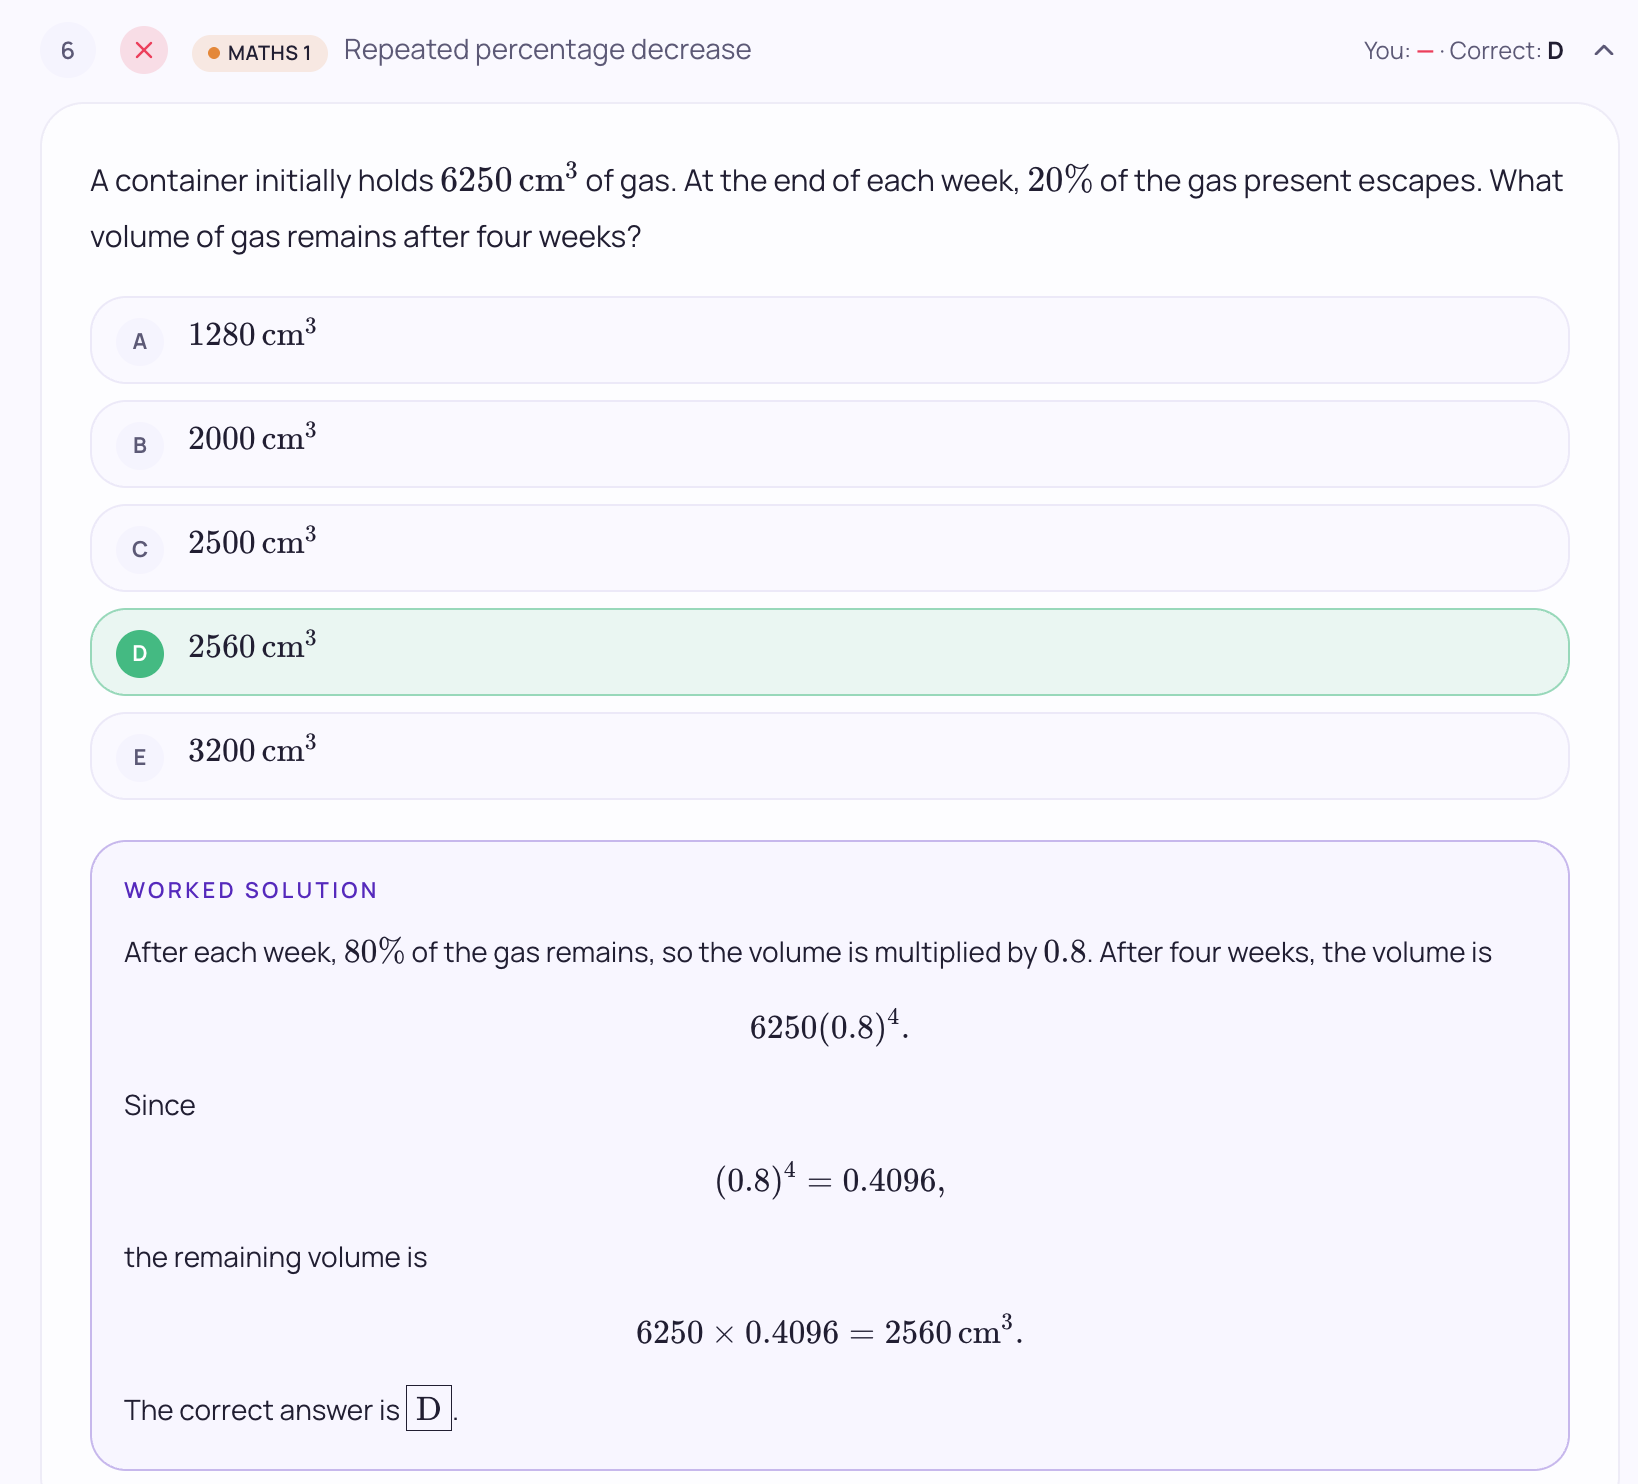Image resolution: width=1638 pixels, height=1484 pixels.
Task: Click the MATHS 1 category tag
Action: click(x=260, y=53)
